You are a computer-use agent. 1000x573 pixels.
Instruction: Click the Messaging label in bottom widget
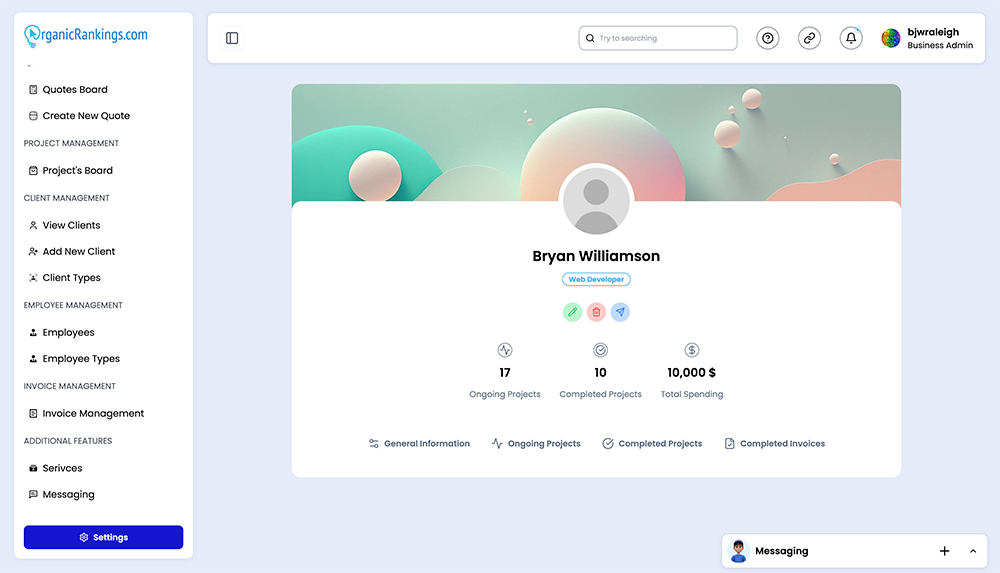(782, 551)
